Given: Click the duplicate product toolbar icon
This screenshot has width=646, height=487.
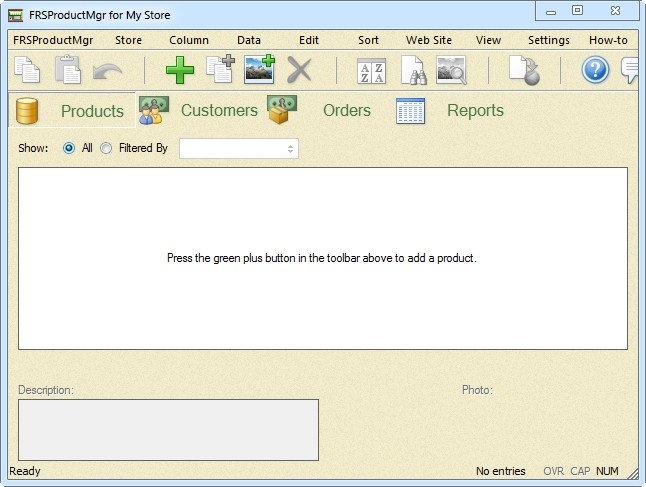Looking at the screenshot, I should tap(220, 70).
